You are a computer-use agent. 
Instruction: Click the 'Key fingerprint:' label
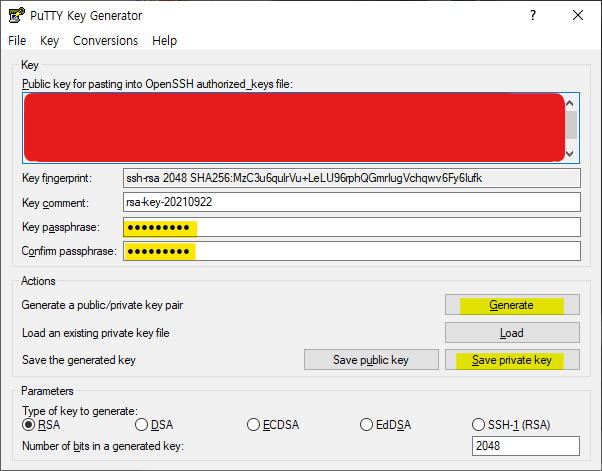[x=57, y=178]
